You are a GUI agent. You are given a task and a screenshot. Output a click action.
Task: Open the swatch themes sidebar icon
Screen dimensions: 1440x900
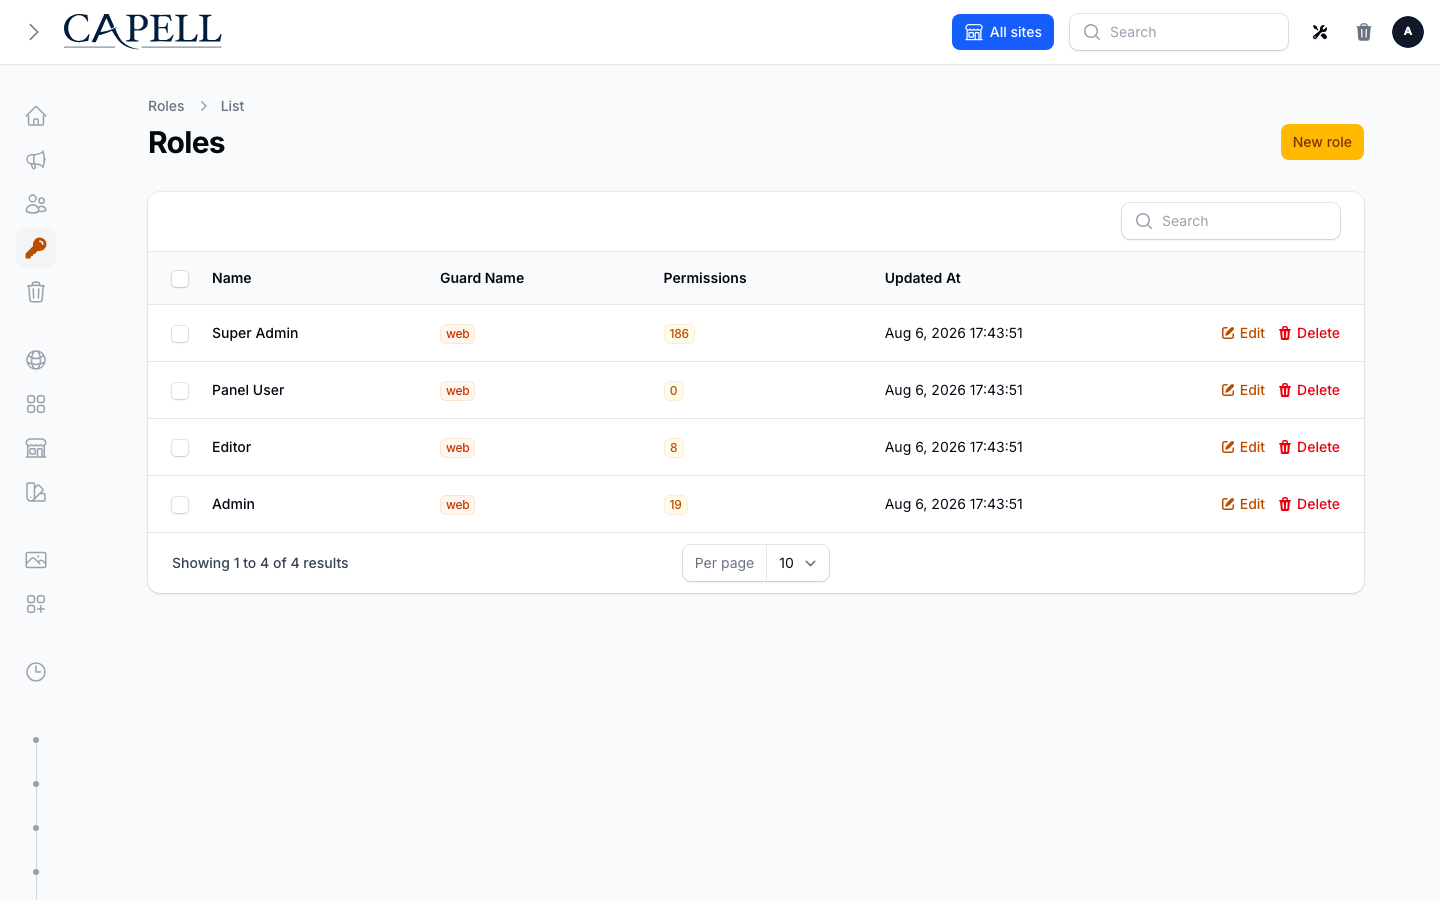pos(36,492)
